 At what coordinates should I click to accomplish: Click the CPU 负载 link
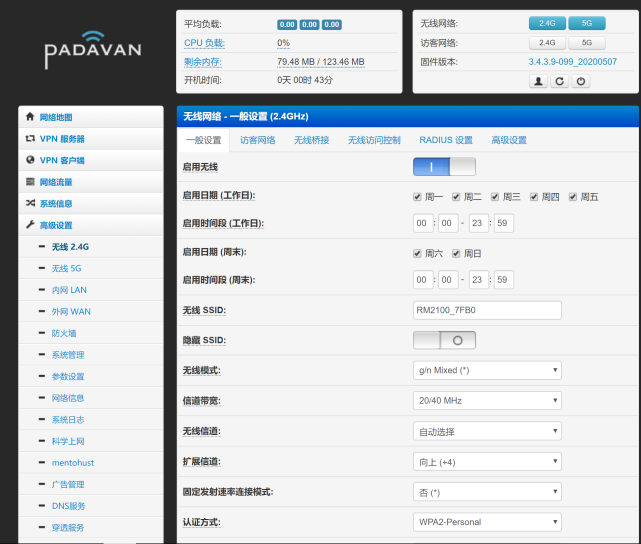pos(204,43)
